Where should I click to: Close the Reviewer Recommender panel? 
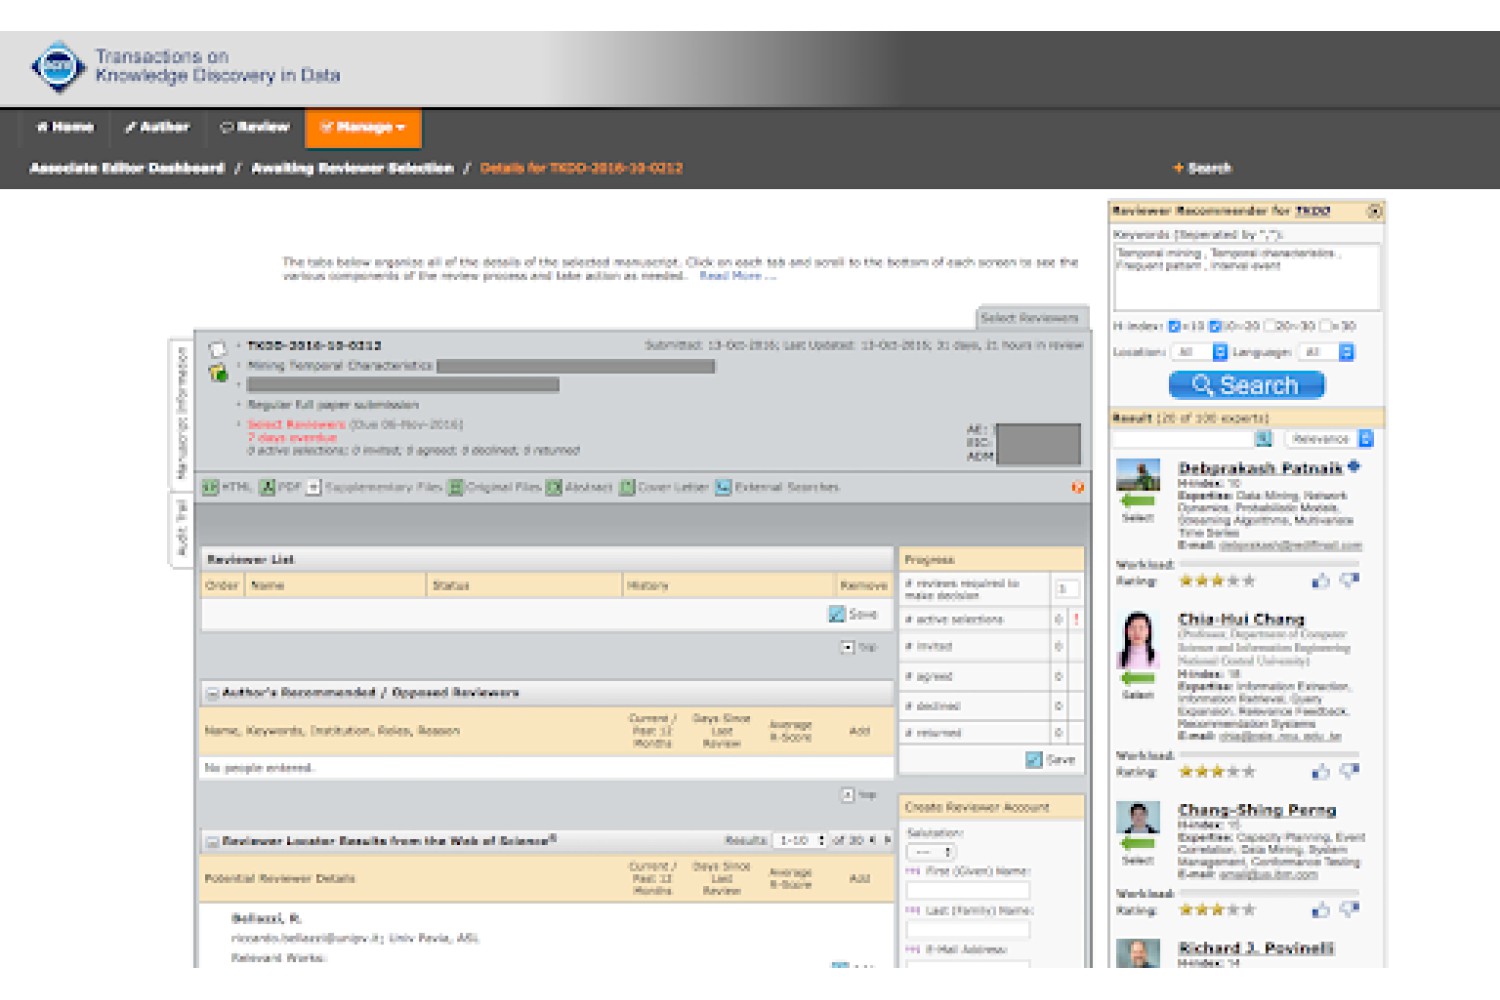1374,211
